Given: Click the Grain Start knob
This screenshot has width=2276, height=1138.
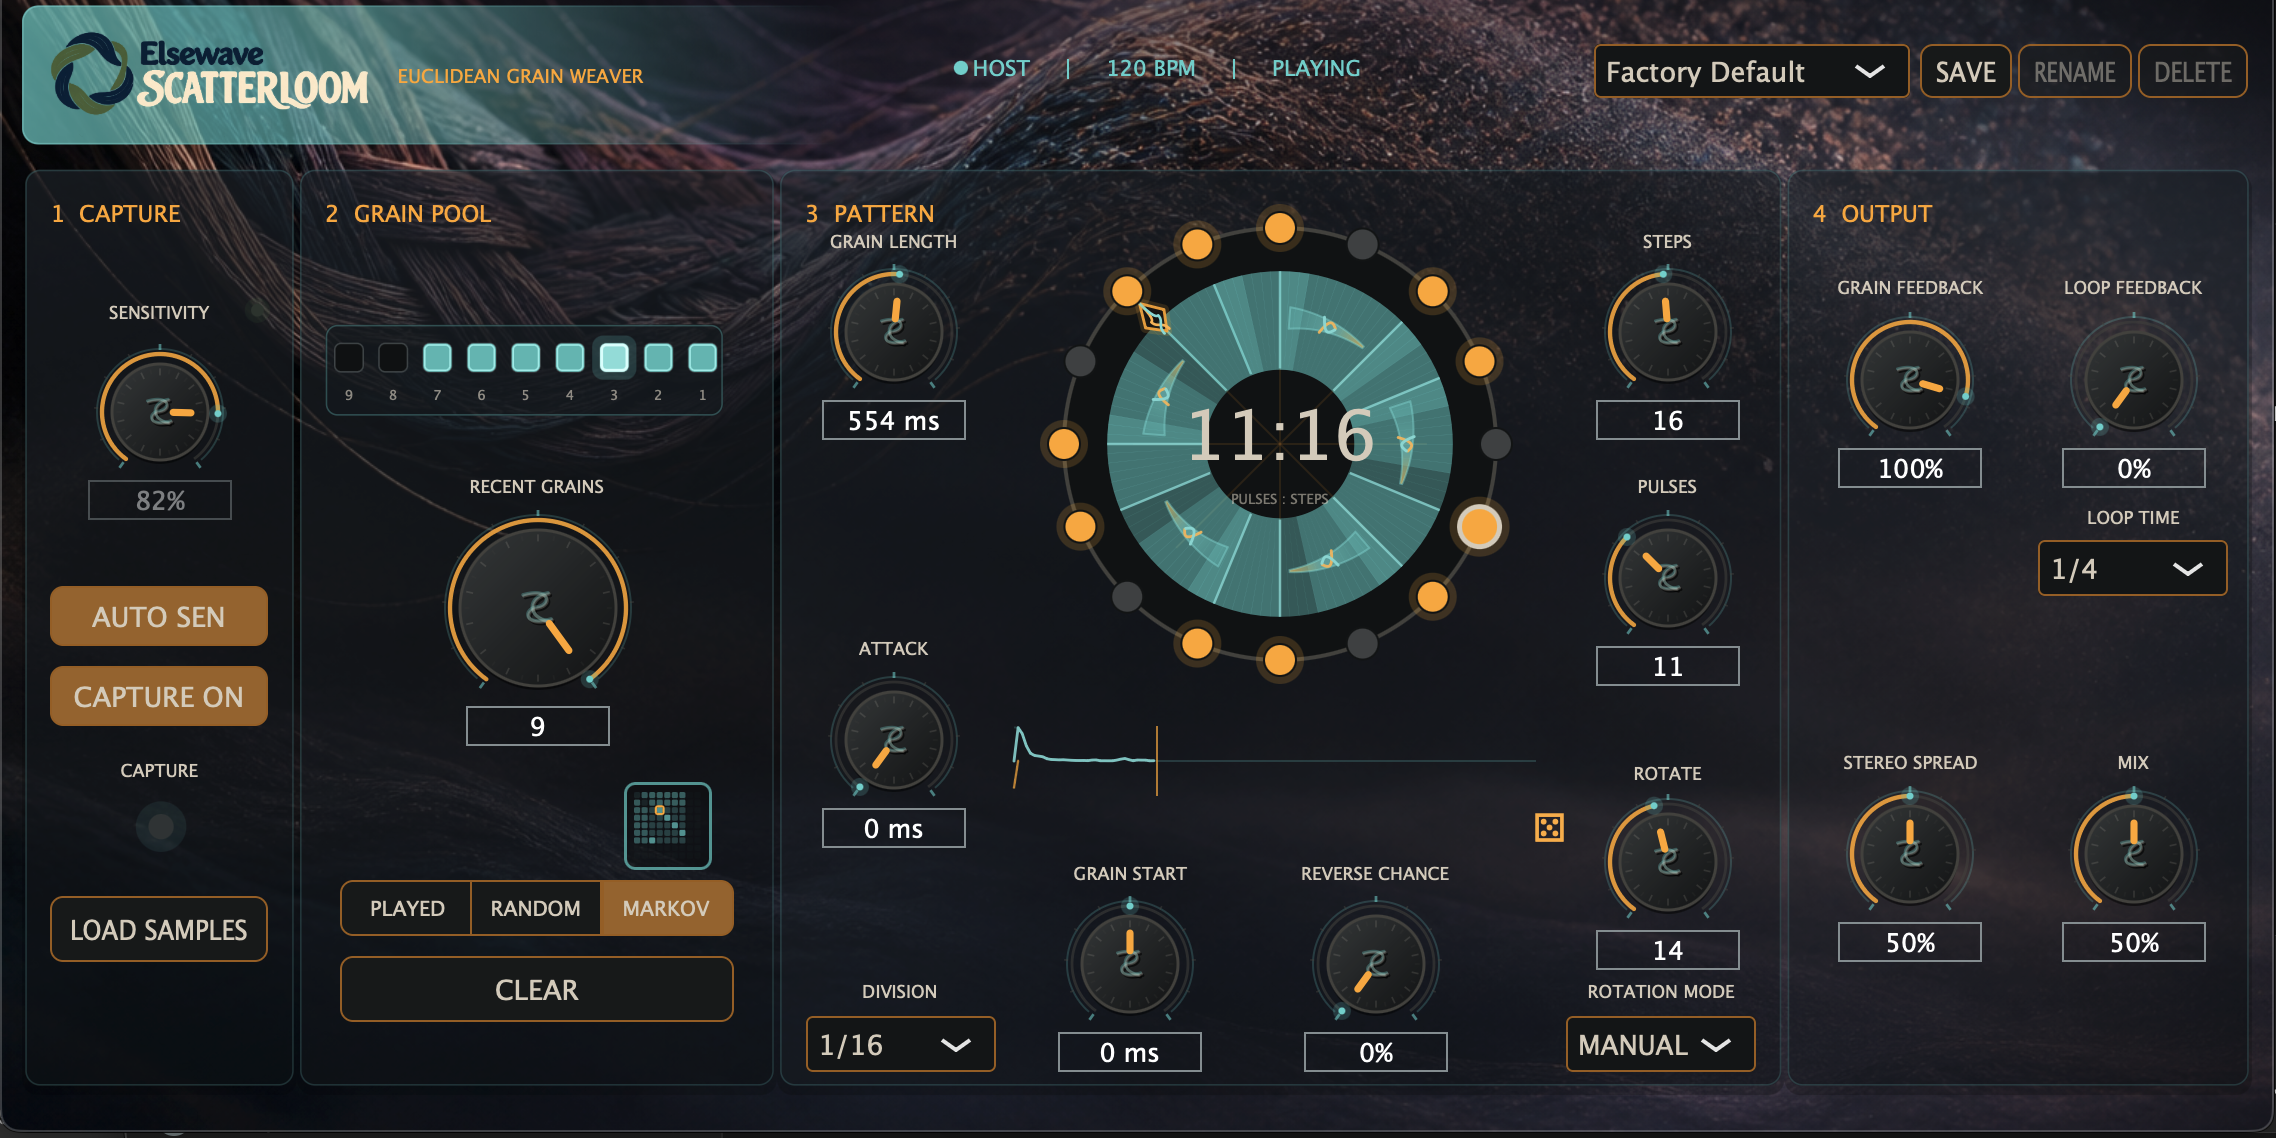Looking at the screenshot, I should 1130,962.
